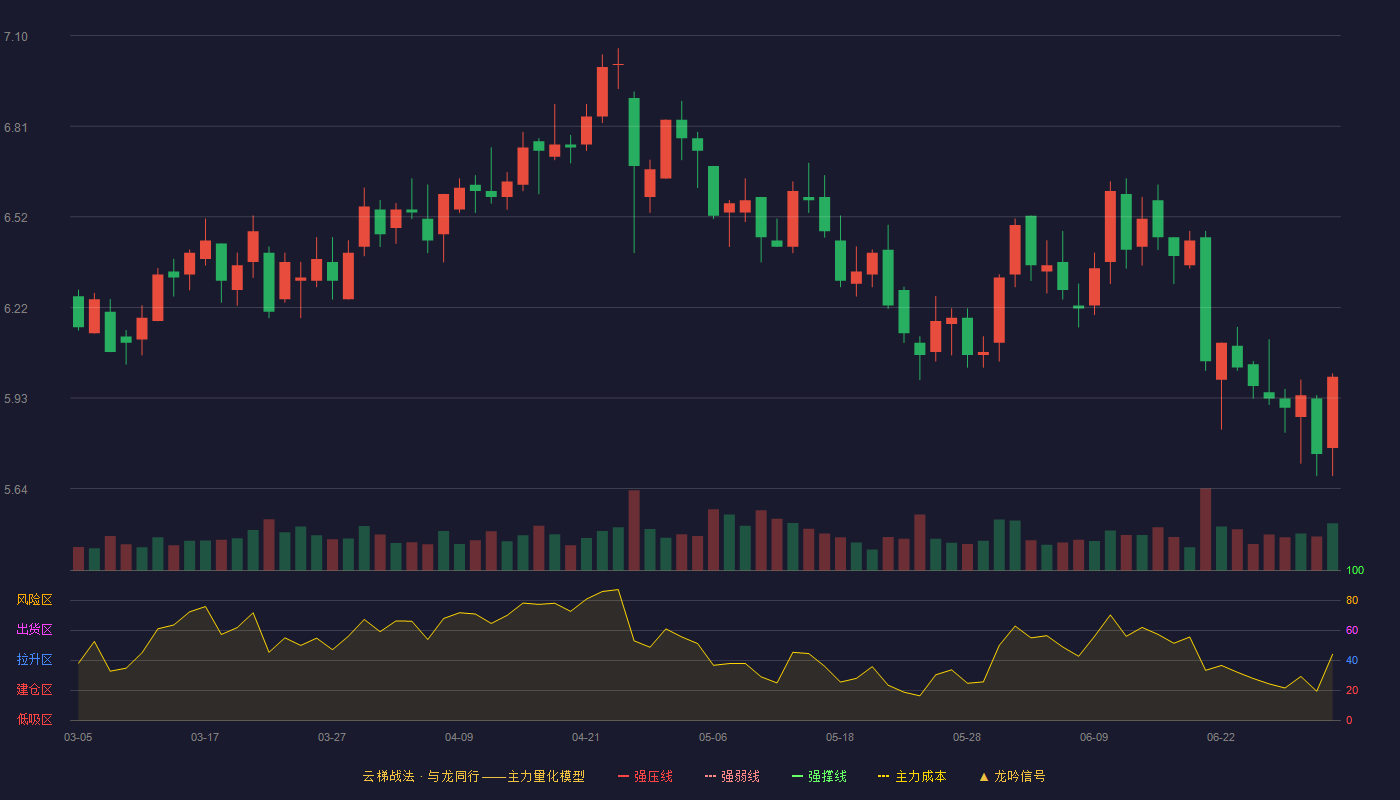Click the 40 indicator scale value

[x=1352, y=660]
